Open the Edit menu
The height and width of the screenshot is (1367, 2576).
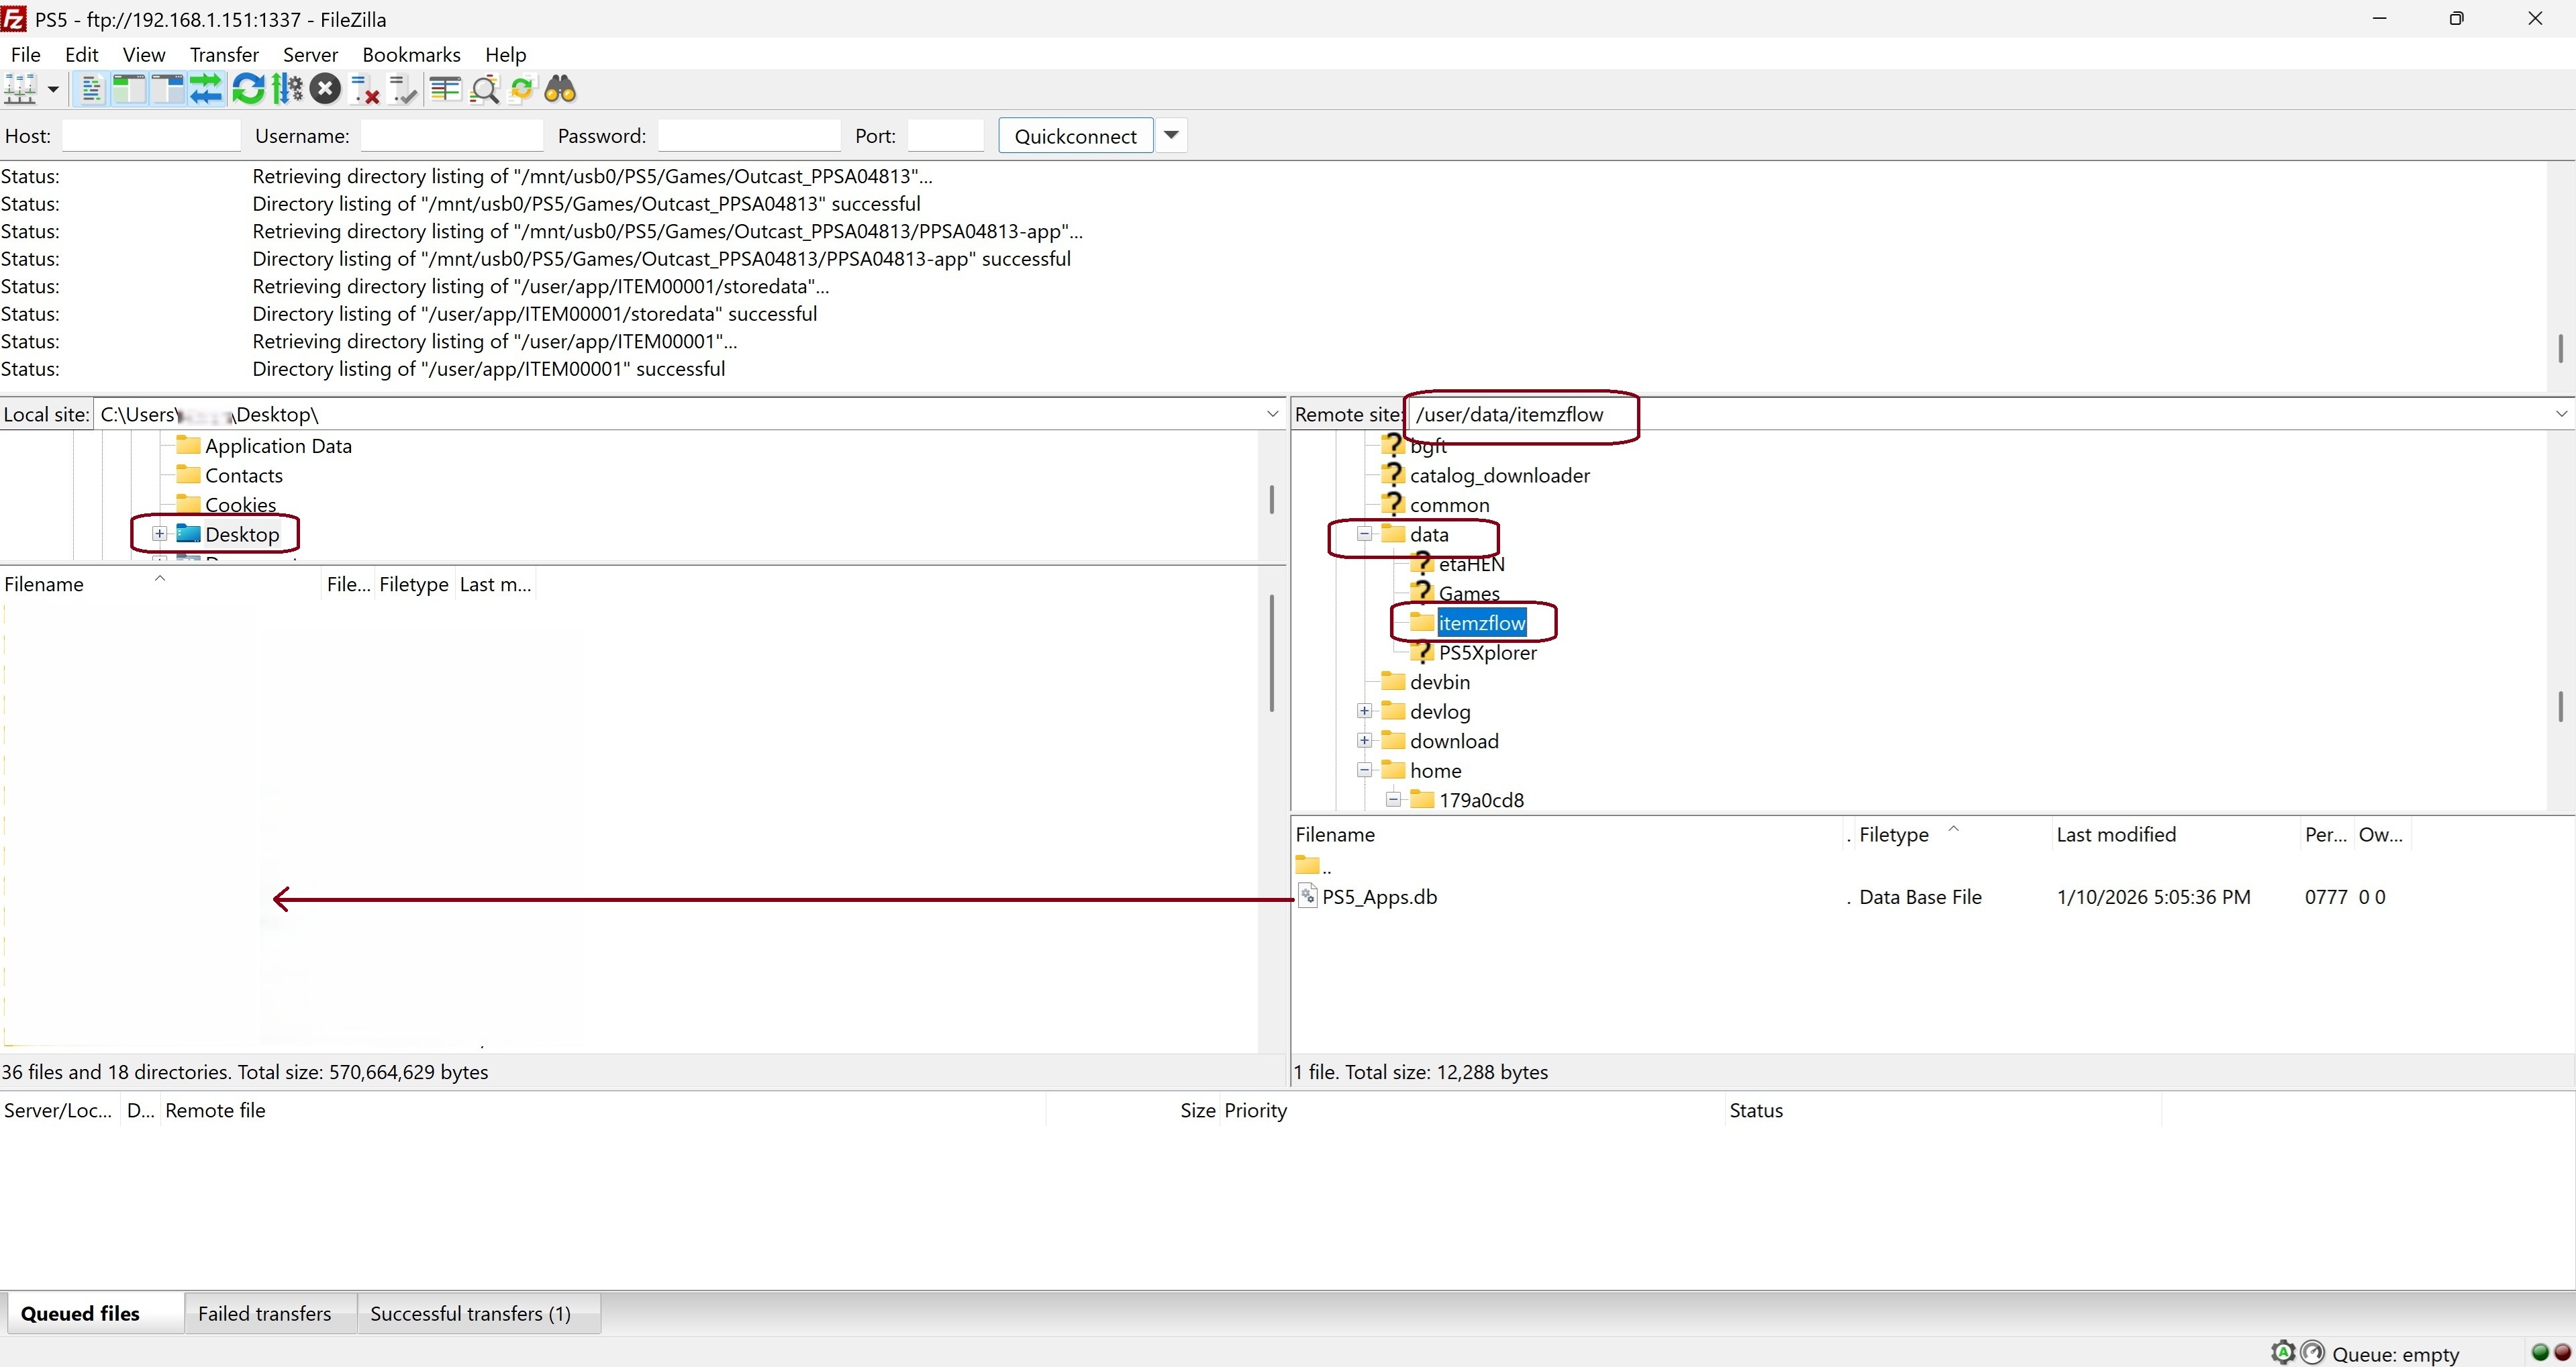click(x=82, y=54)
